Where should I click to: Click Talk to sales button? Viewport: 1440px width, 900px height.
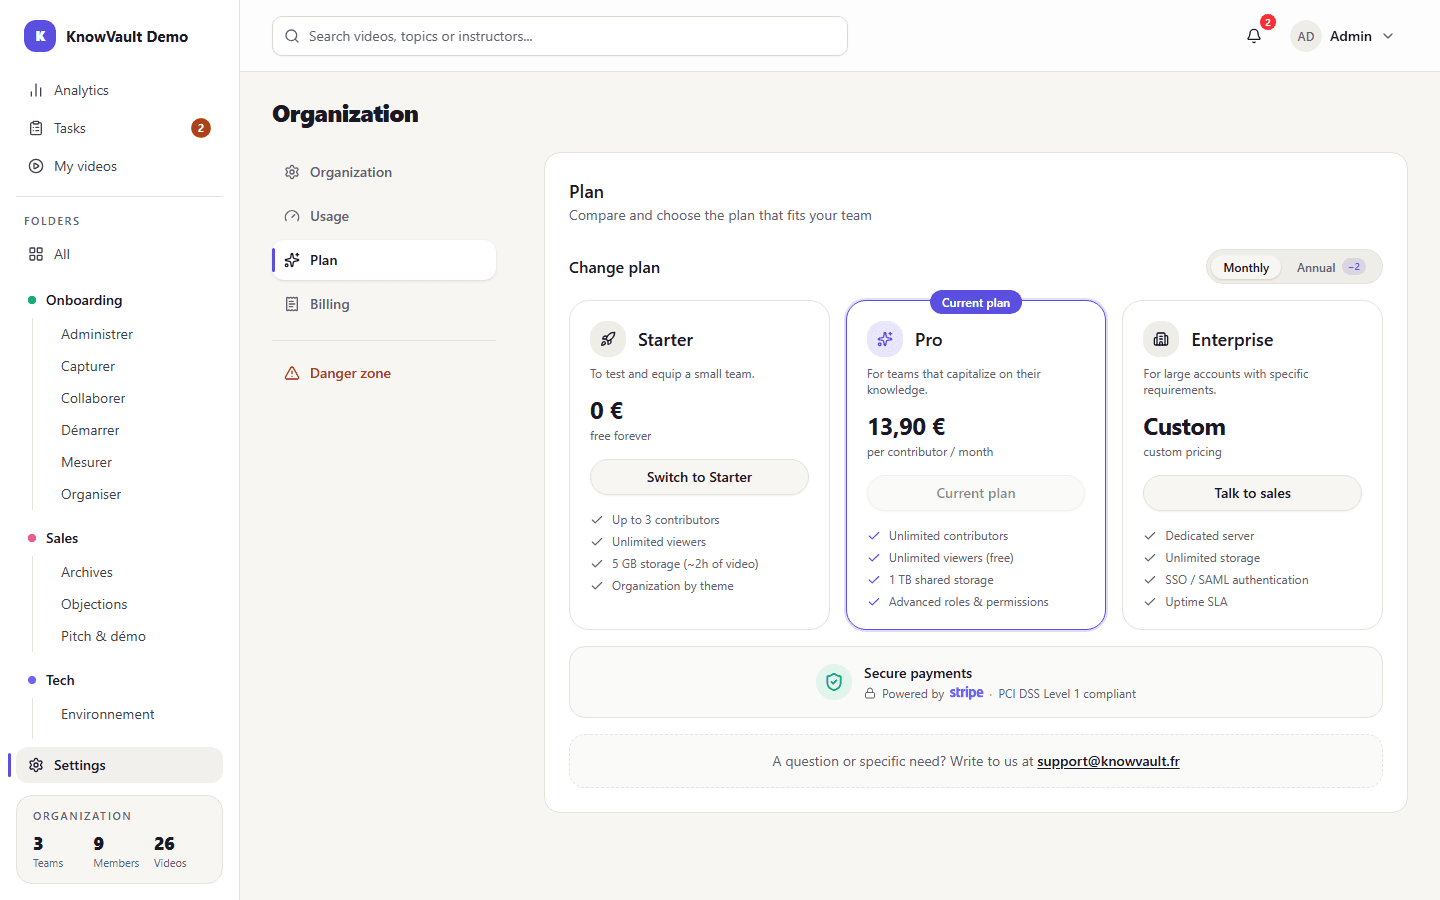[1252, 493]
